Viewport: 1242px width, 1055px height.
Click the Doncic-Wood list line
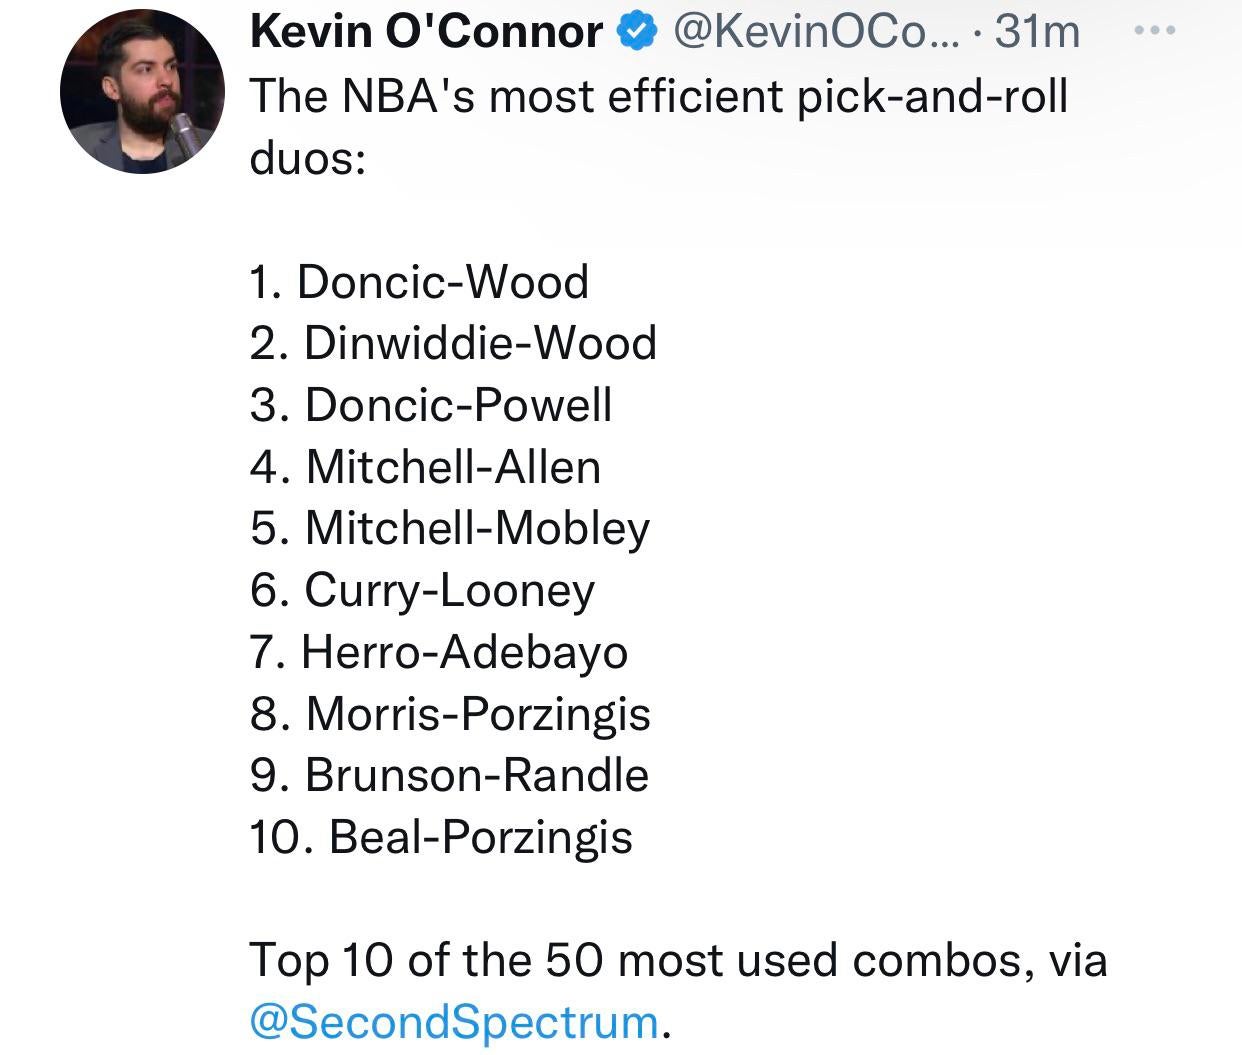419,281
